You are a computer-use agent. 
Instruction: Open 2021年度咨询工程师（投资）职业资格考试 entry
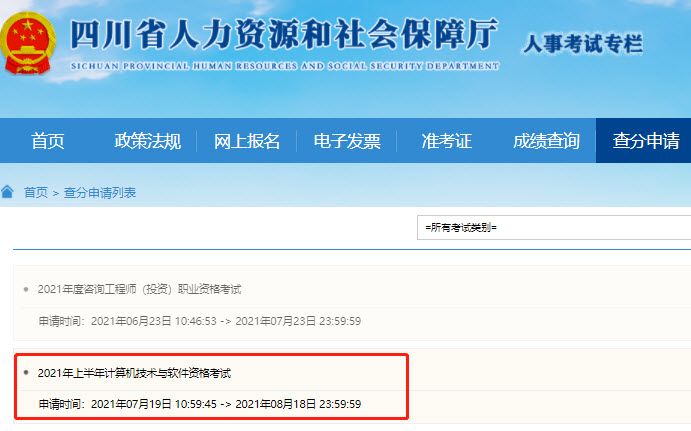tap(139, 289)
